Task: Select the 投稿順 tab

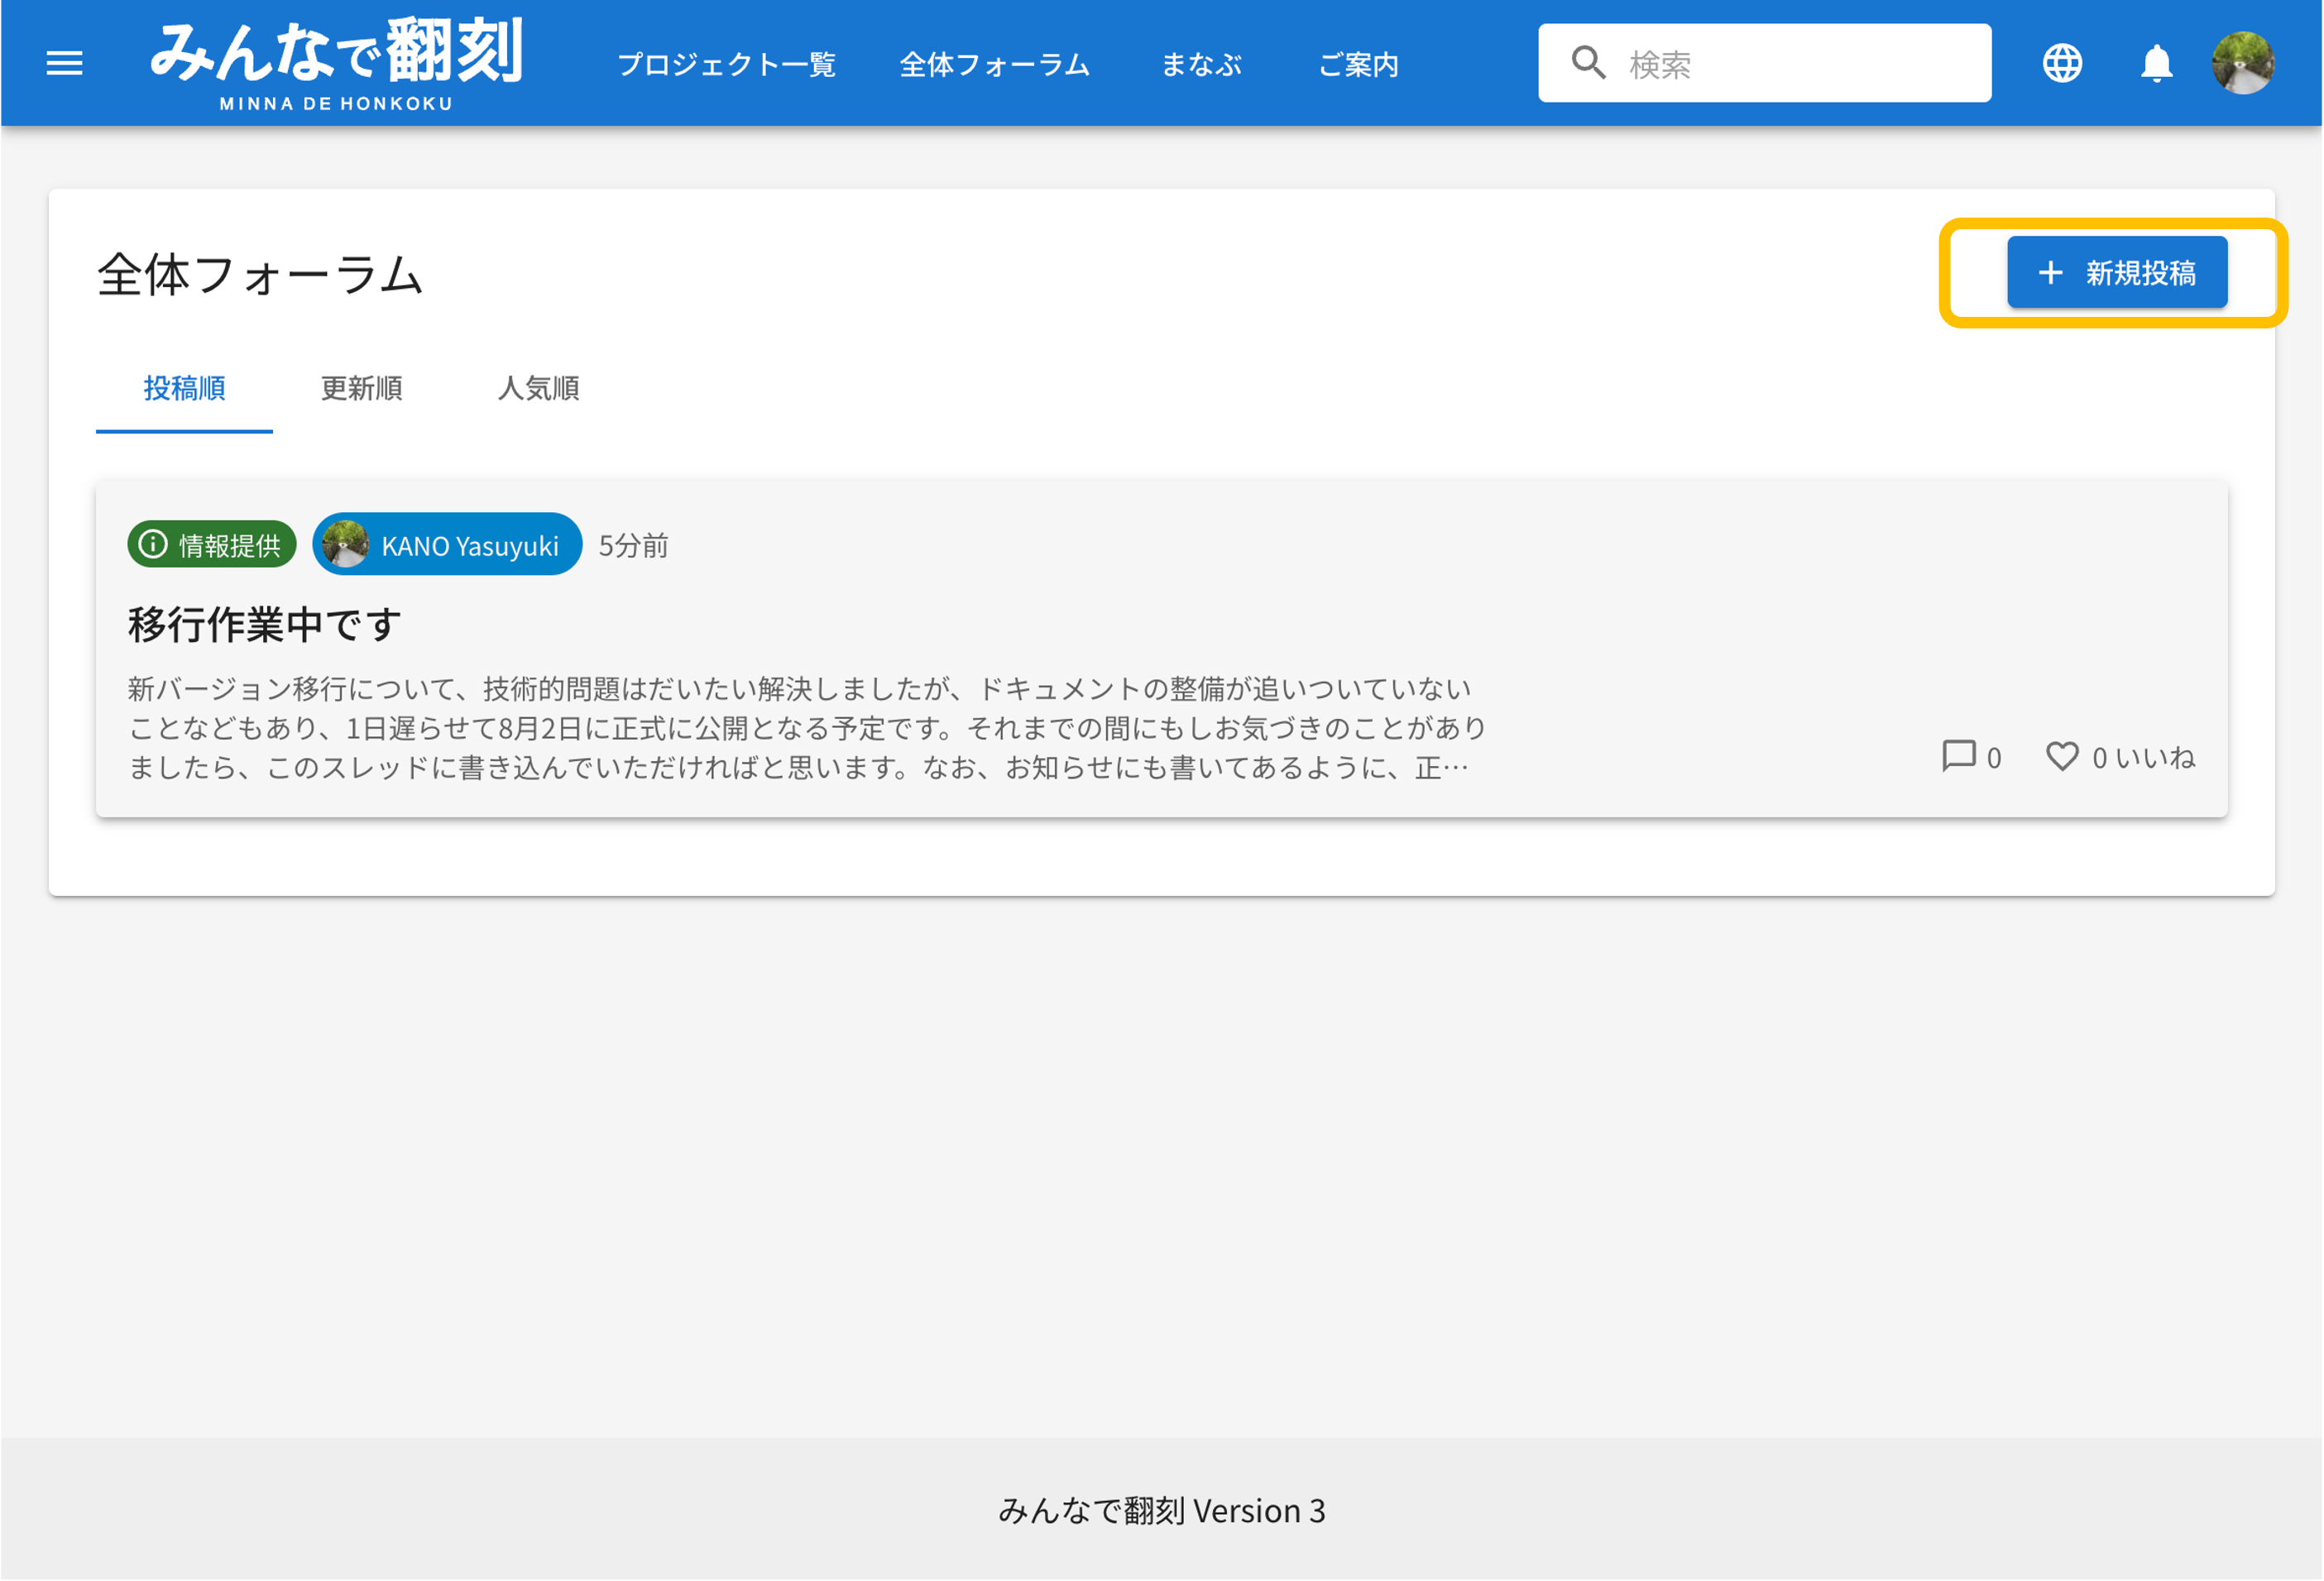Action: (x=184, y=388)
